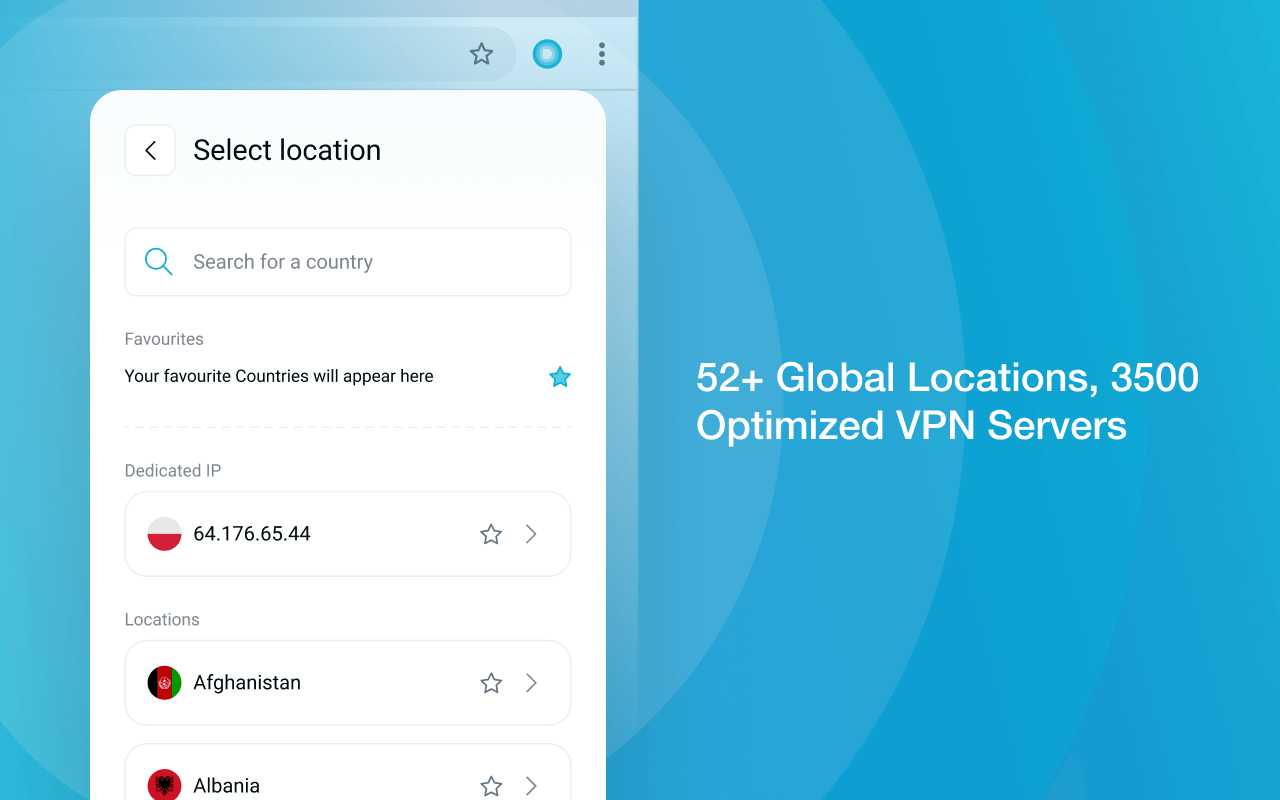Select Afghanistan from the locations list
Image resolution: width=1280 pixels, height=800 pixels.
point(348,683)
